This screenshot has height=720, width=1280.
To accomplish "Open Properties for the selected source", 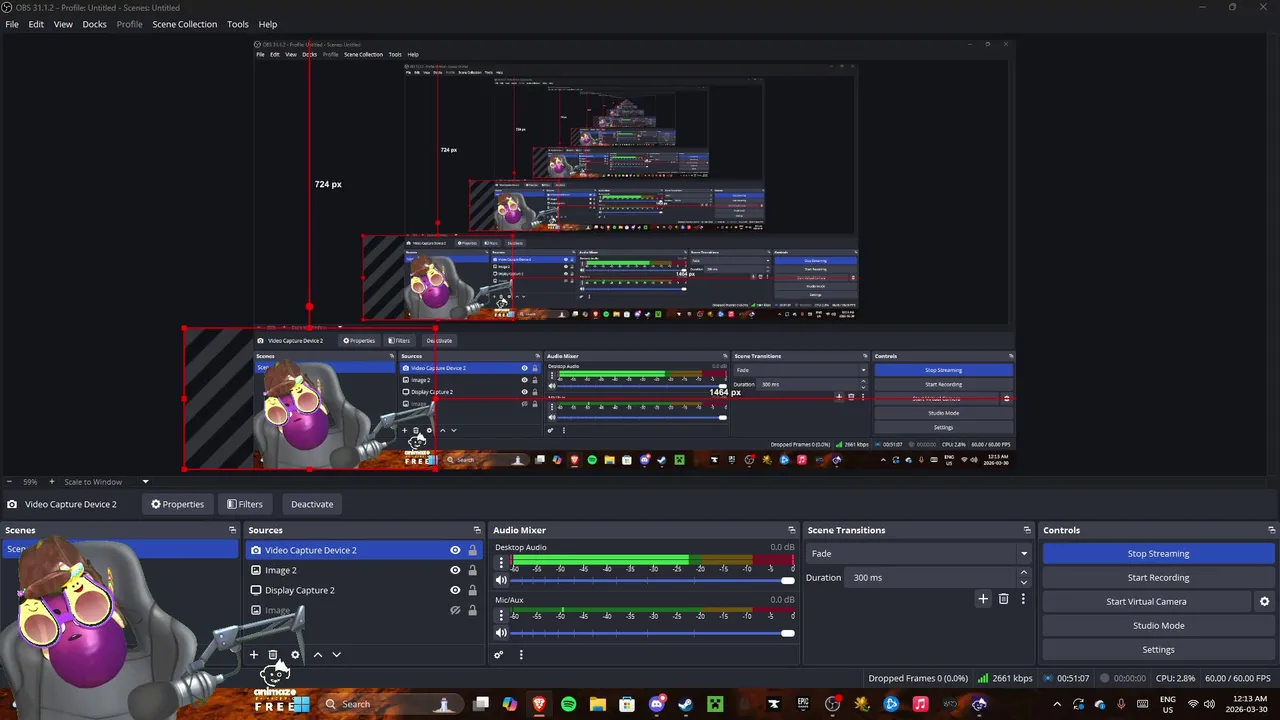I will pos(177,504).
